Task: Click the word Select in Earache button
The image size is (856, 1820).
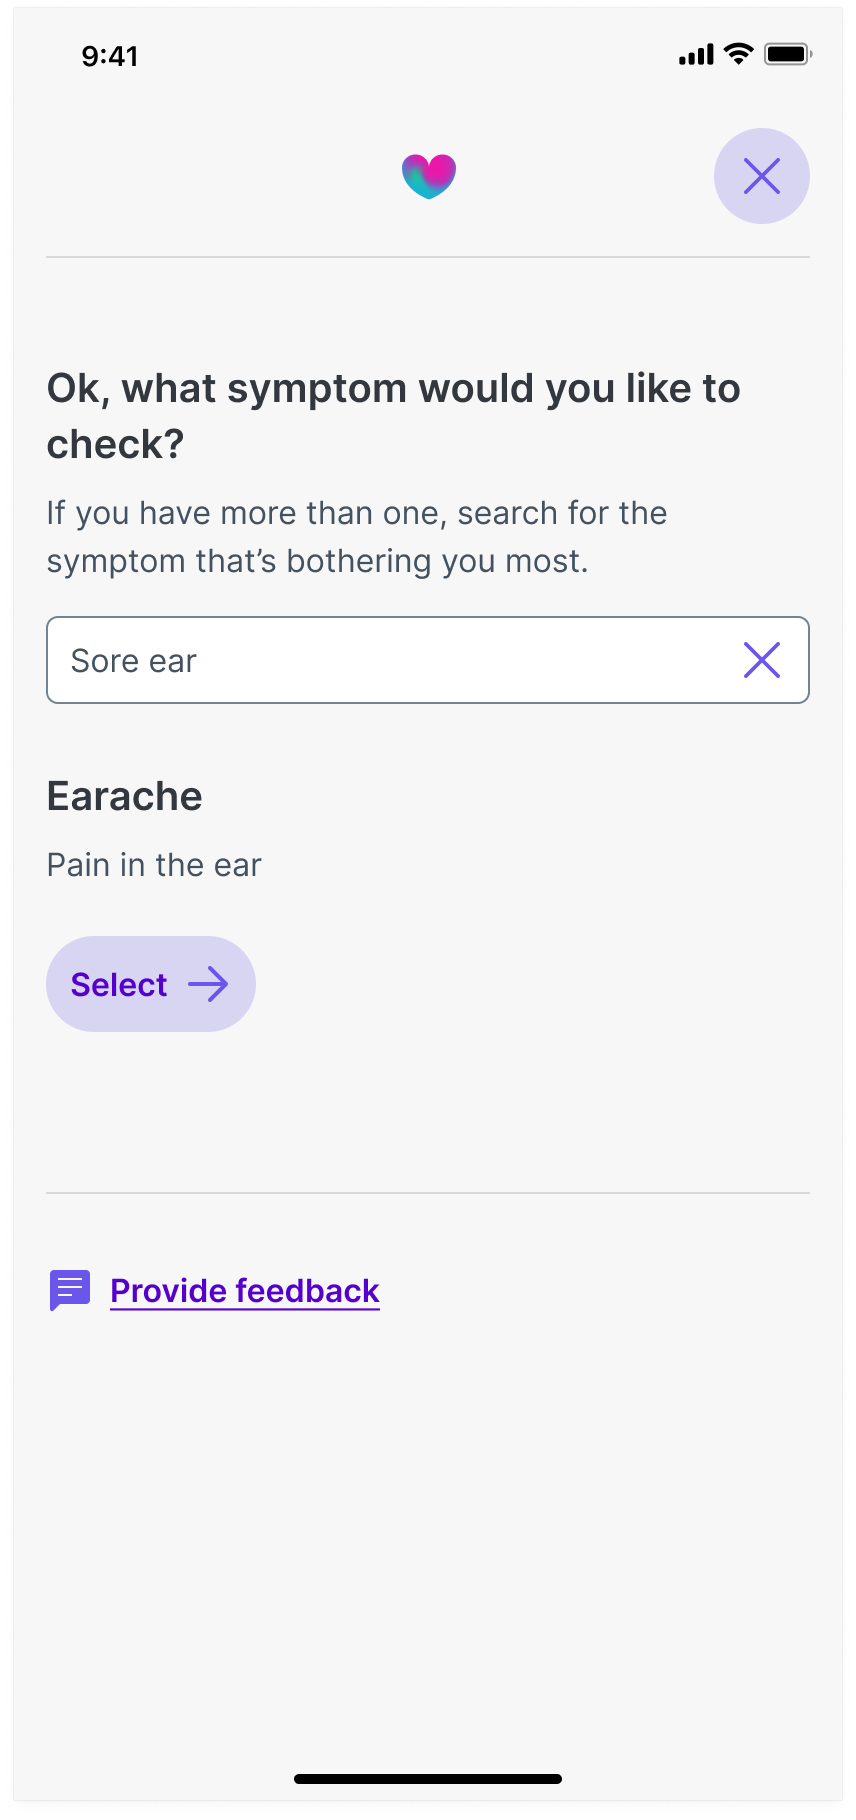Action: pyautogui.click(x=119, y=984)
